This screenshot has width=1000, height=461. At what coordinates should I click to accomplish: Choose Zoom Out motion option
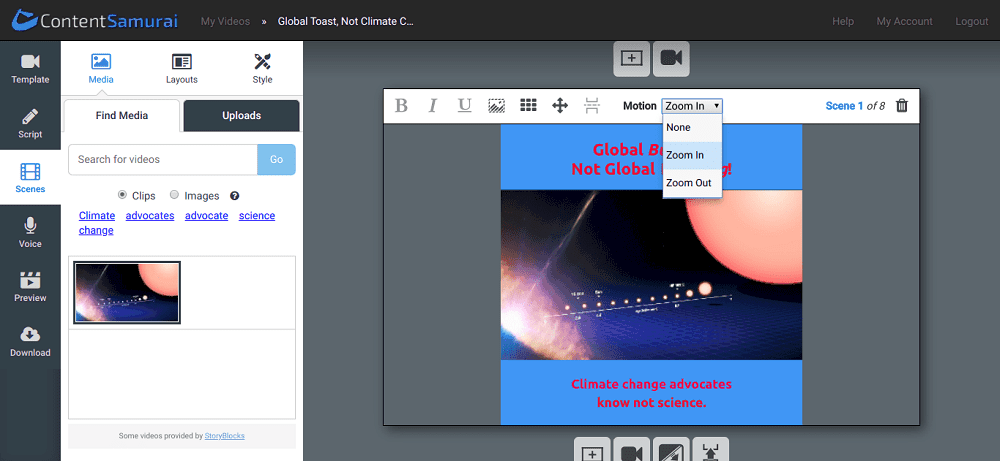692,183
